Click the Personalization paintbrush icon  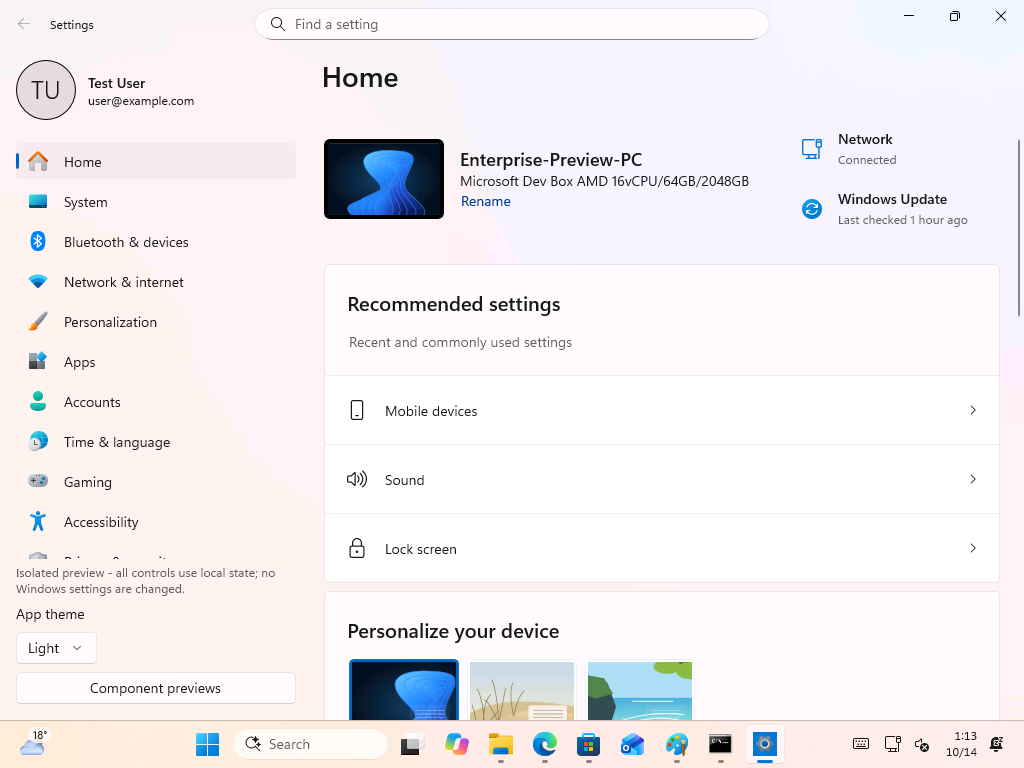38,322
